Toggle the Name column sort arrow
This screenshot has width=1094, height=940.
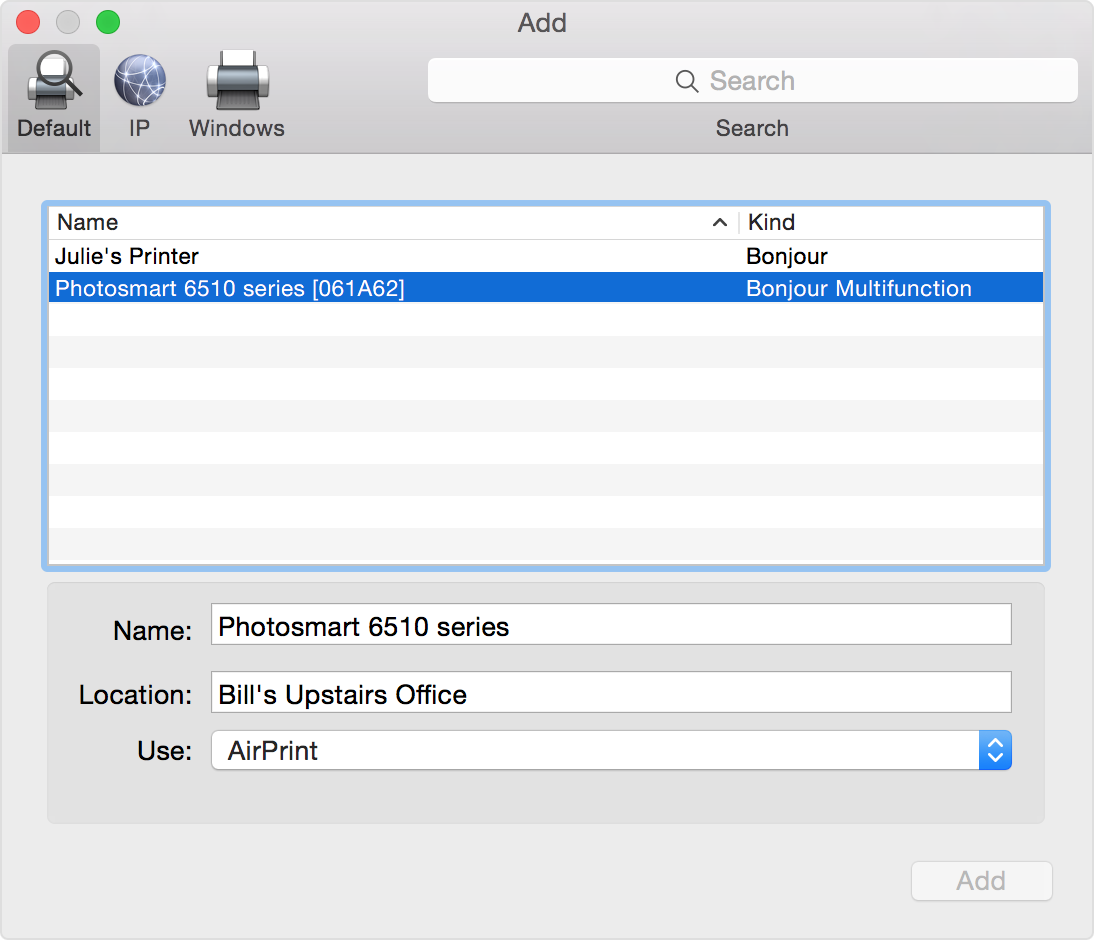point(719,223)
